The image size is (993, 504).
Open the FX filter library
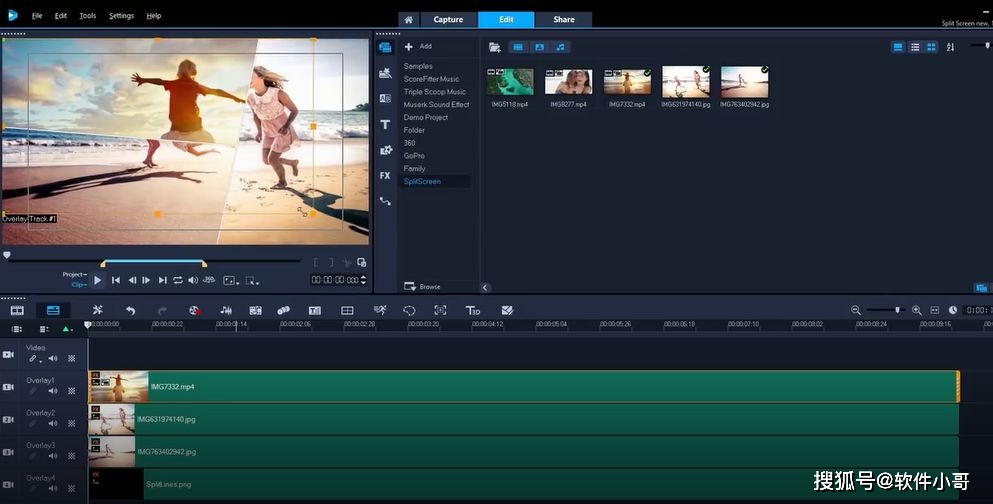385,175
